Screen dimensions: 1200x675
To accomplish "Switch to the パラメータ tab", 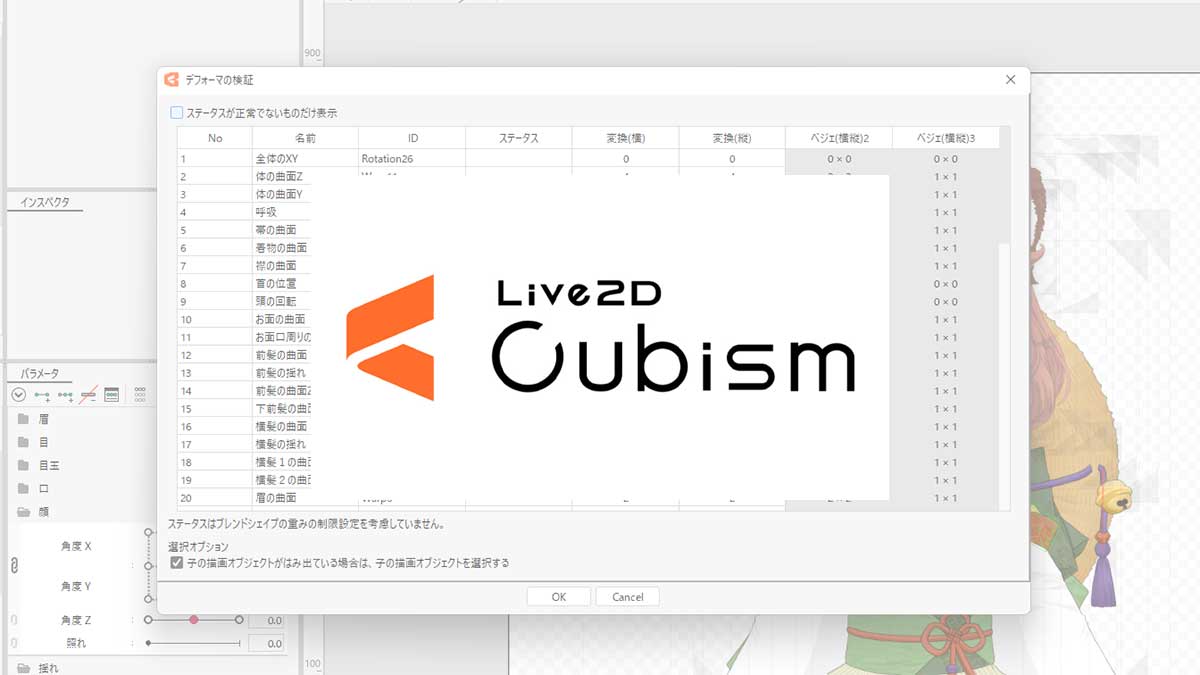I will click(x=40, y=374).
